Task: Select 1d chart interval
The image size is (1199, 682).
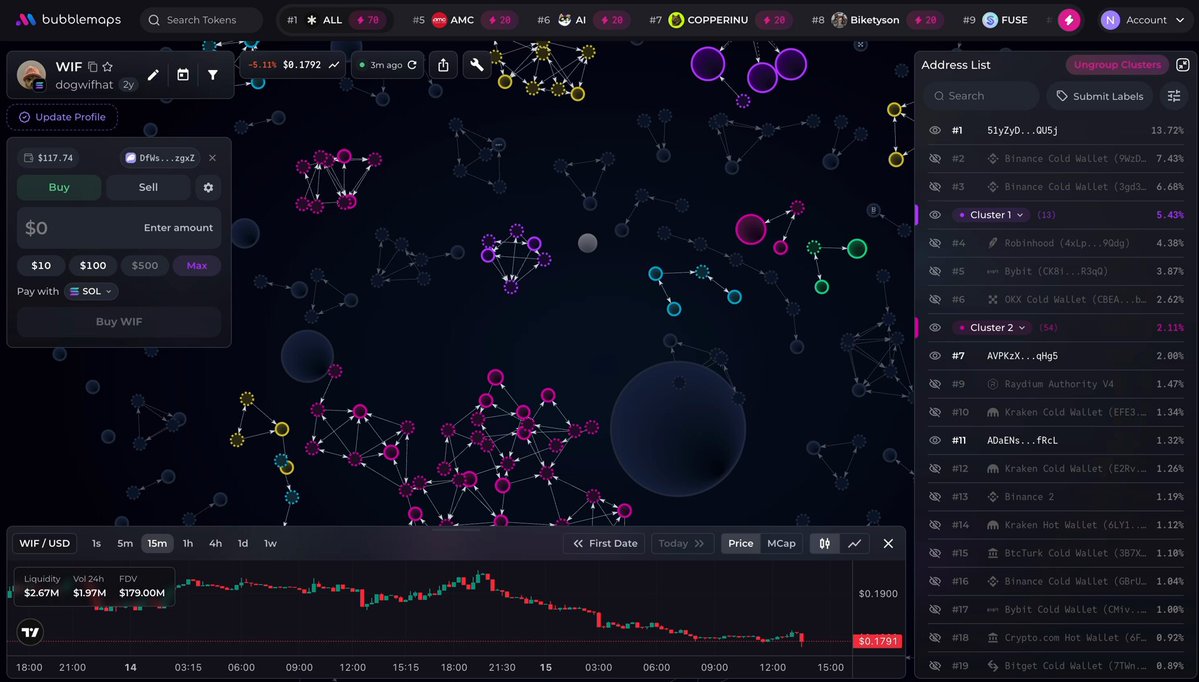Action: [243, 544]
